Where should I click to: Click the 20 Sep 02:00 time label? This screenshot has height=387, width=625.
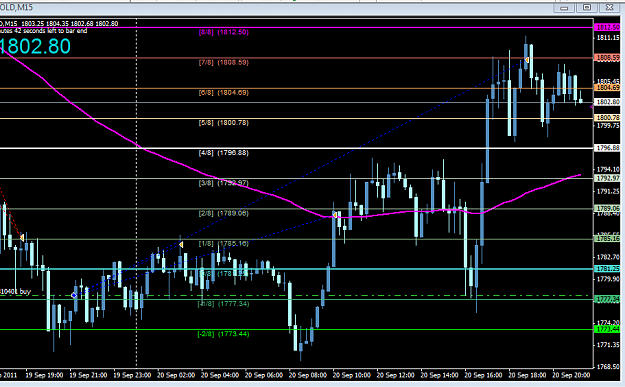(x=176, y=375)
